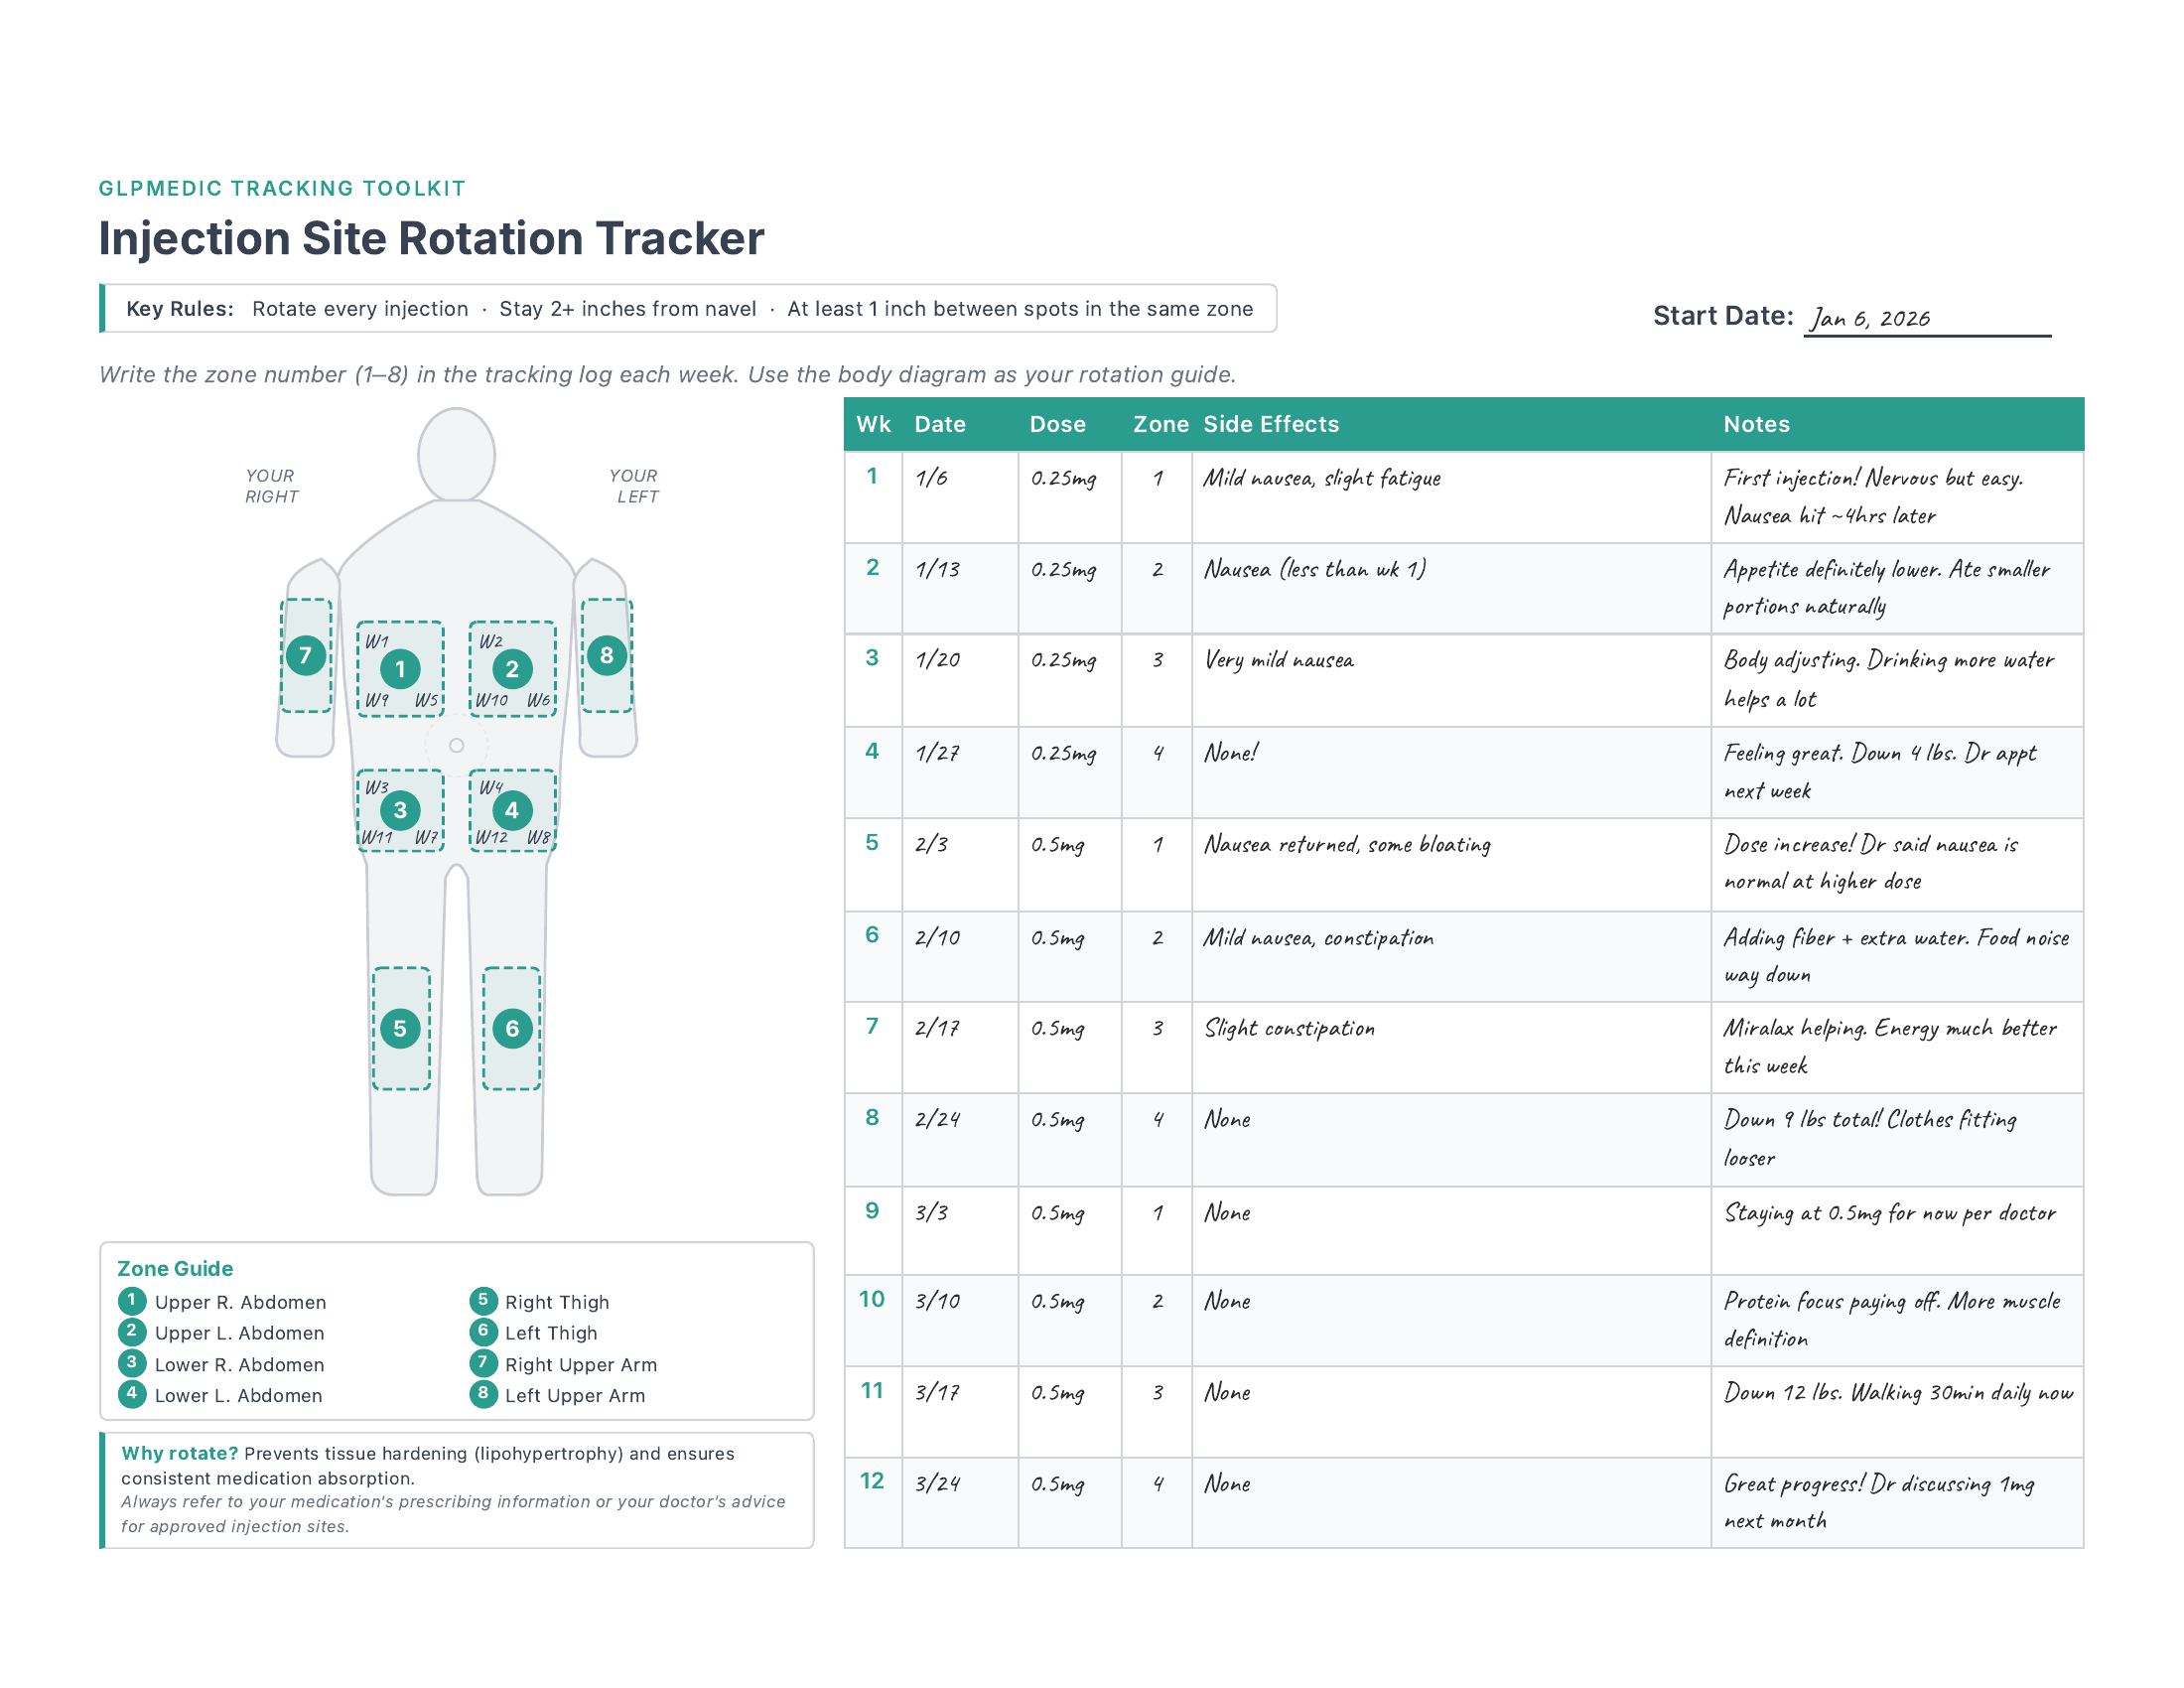This screenshot has width=2184, height=1688.
Task: Click zone 3 lower right abdomen marker
Action: (x=403, y=810)
